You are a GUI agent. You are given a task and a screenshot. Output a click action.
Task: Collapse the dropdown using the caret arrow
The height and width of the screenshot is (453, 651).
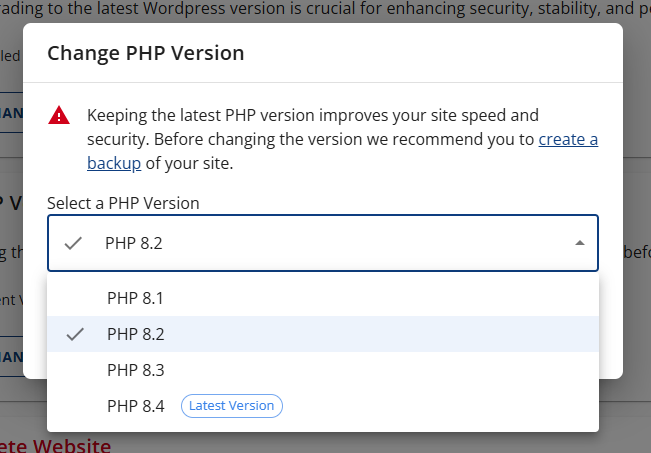pos(579,243)
